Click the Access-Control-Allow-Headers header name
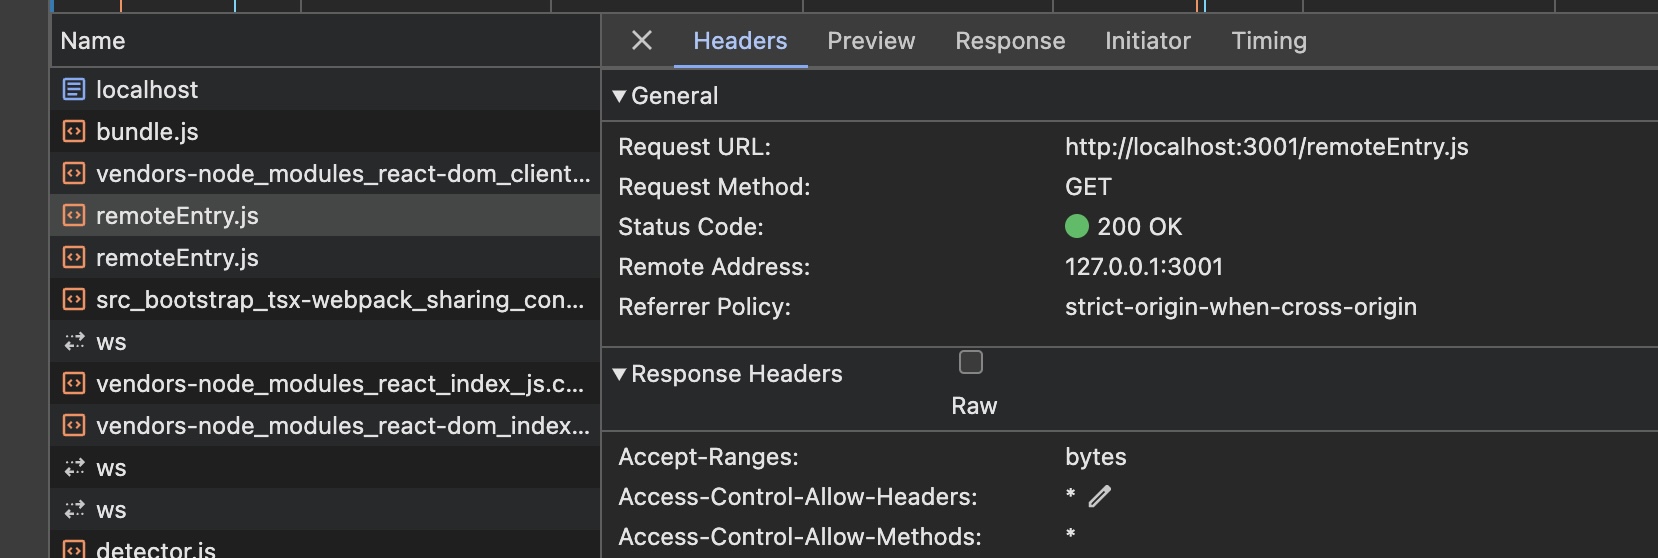1658x558 pixels. click(x=798, y=497)
